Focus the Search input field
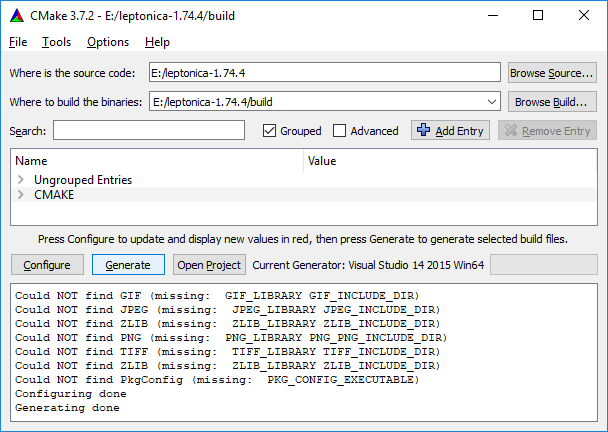Image resolution: width=608 pixels, height=432 pixels. pos(149,130)
